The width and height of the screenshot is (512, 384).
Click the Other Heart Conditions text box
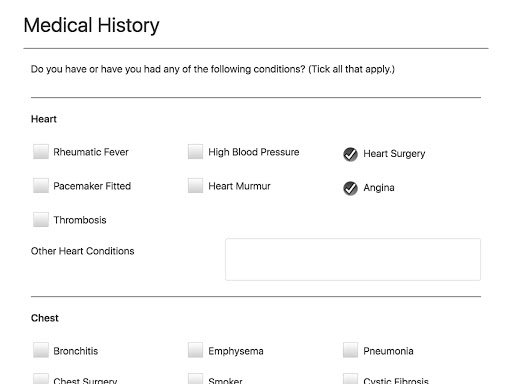pos(353,259)
